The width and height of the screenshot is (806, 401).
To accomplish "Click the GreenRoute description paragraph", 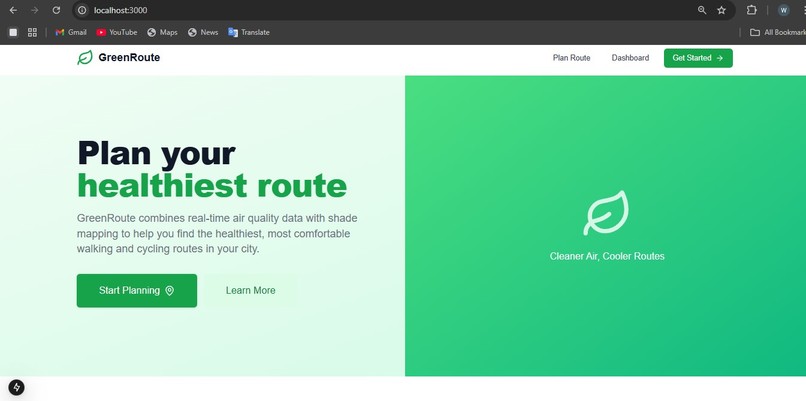I will (217, 233).
